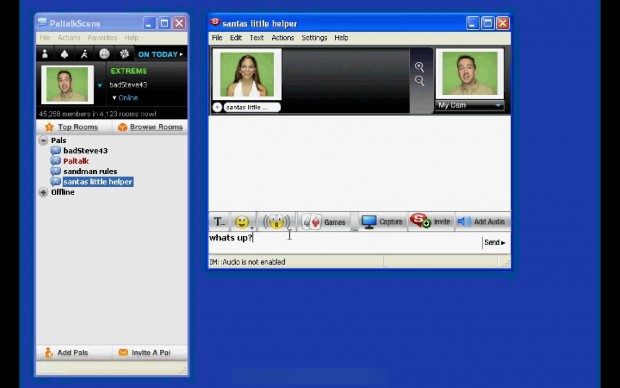Open the text formatting T button
This screenshot has height=388, width=620.
[x=219, y=221]
